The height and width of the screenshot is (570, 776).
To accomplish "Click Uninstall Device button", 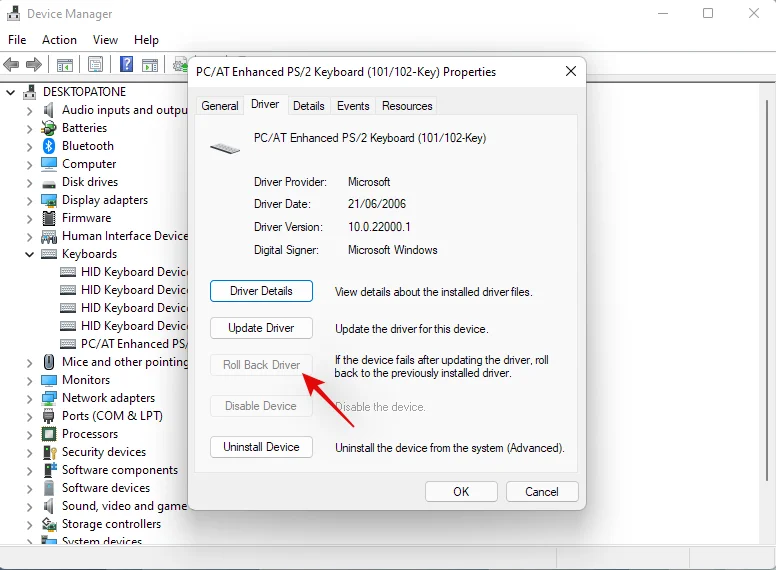I will (x=261, y=447).
